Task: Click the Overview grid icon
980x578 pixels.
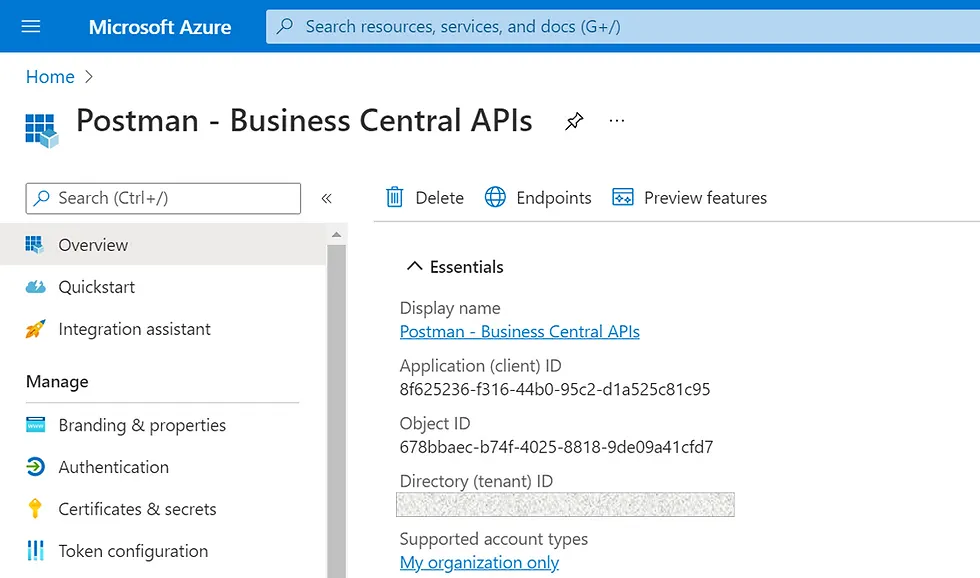Action: tap(35, 244)
